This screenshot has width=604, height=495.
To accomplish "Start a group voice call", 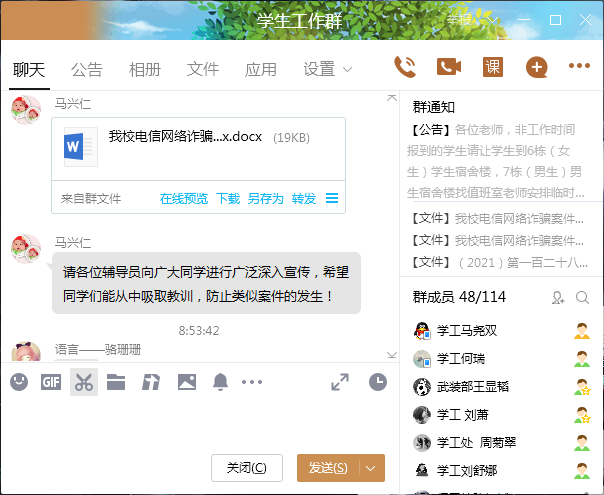I will click(x=405, y=67).
